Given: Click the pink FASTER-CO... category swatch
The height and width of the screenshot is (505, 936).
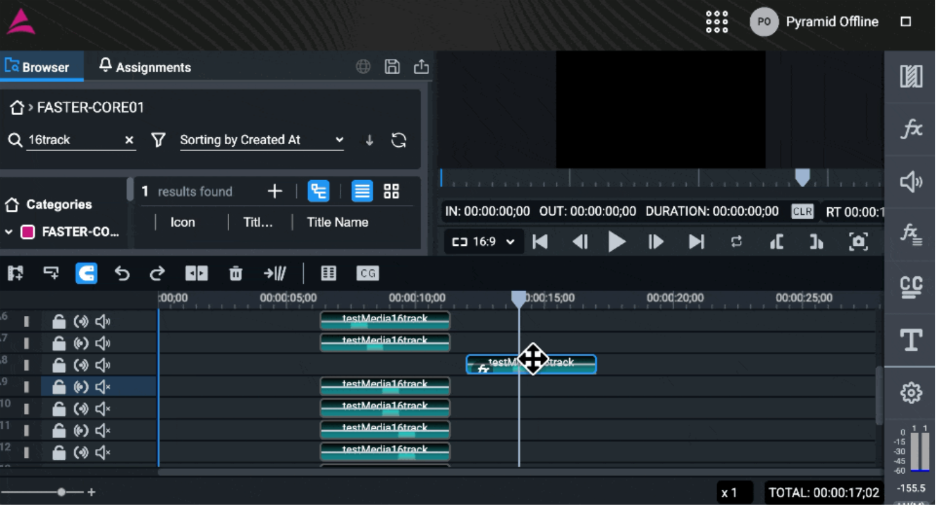Looking at the screenshot, I should pos(28,232).
